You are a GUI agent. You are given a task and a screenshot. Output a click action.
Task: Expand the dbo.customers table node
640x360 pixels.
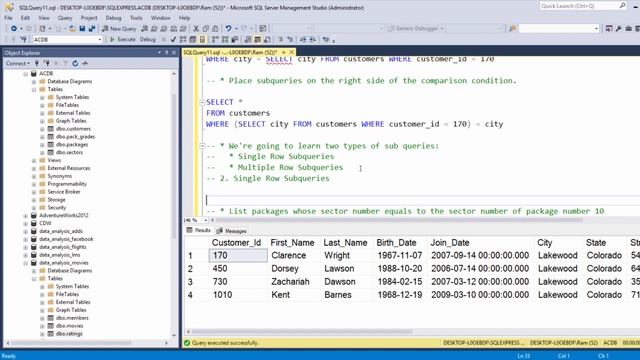pos(42,129)
